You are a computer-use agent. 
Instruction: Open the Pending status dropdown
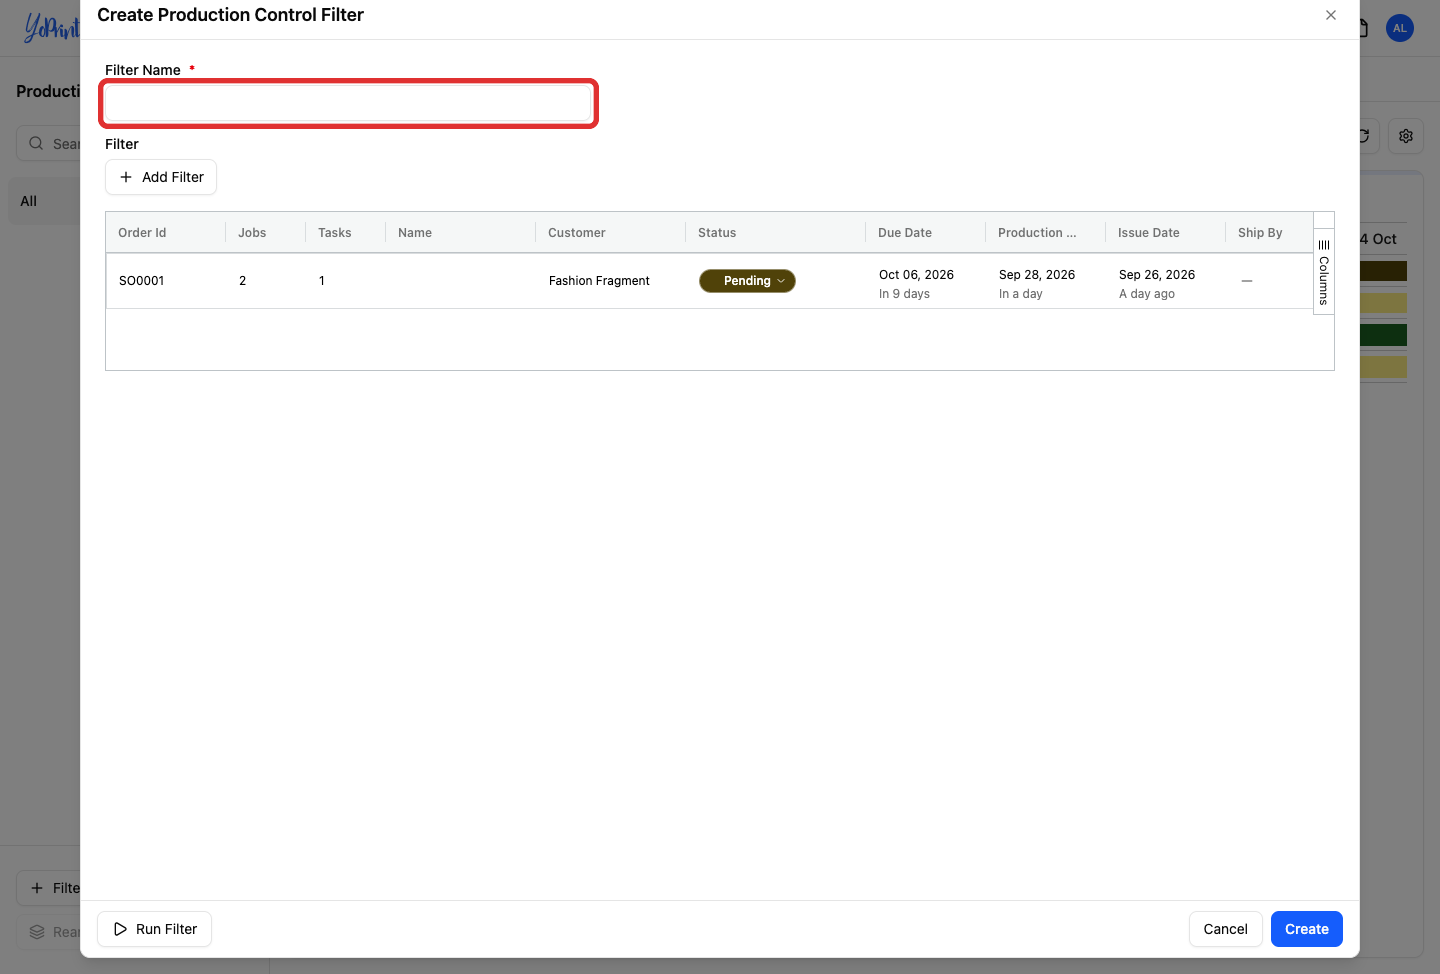[747, 281]
